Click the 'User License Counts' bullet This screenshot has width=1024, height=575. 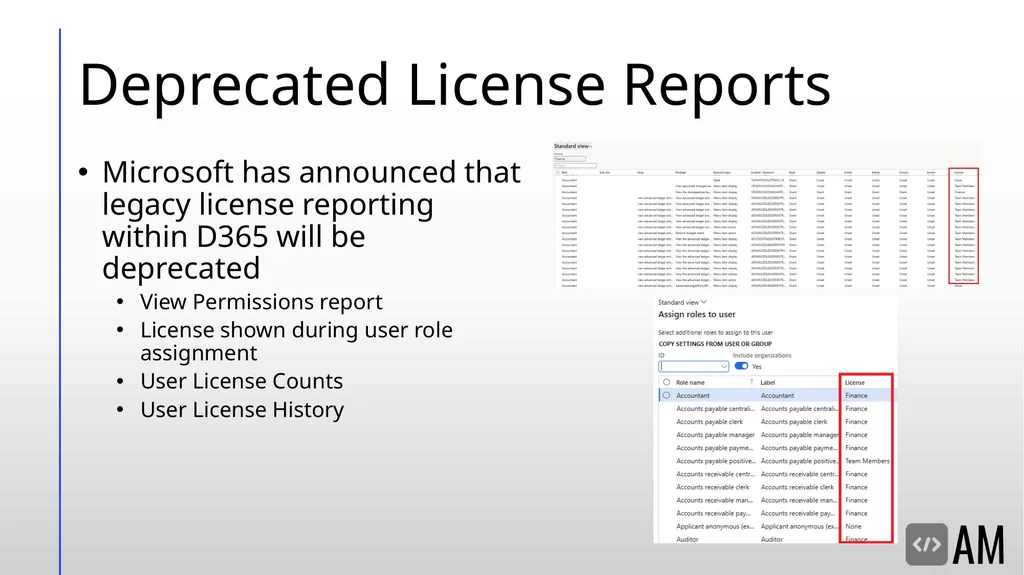(241, 381)
